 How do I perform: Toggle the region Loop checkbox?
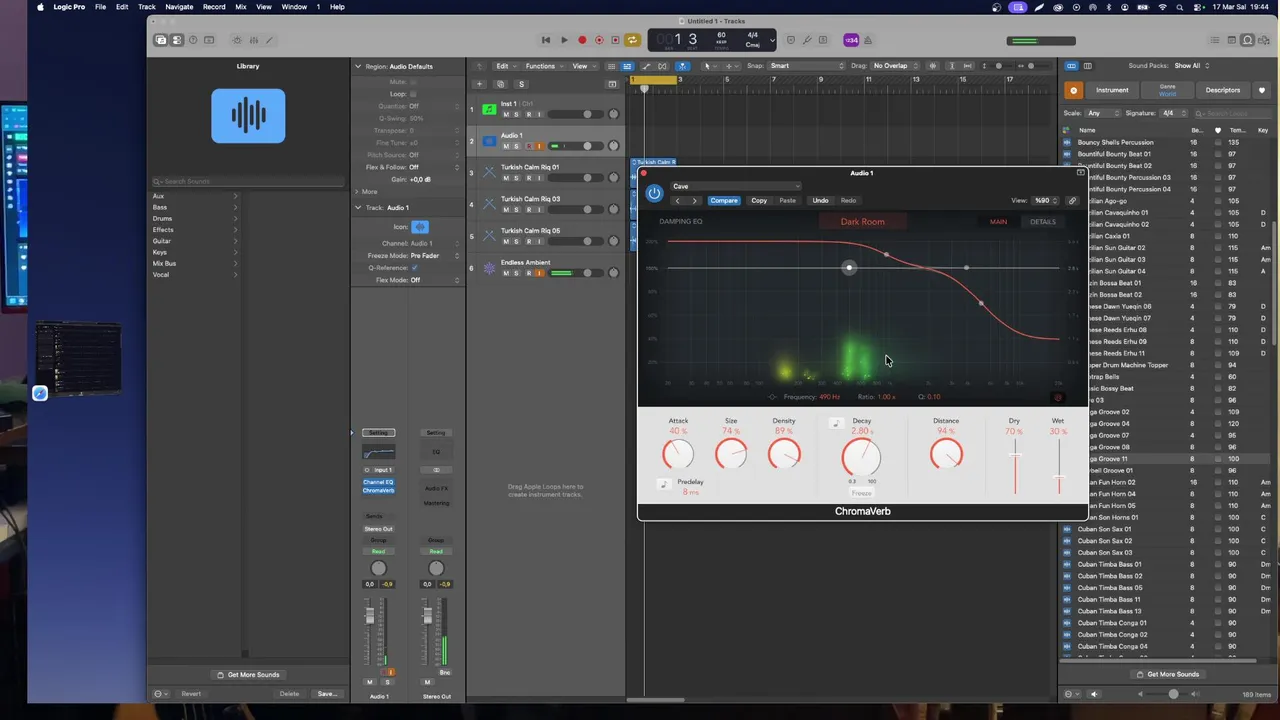413,94
